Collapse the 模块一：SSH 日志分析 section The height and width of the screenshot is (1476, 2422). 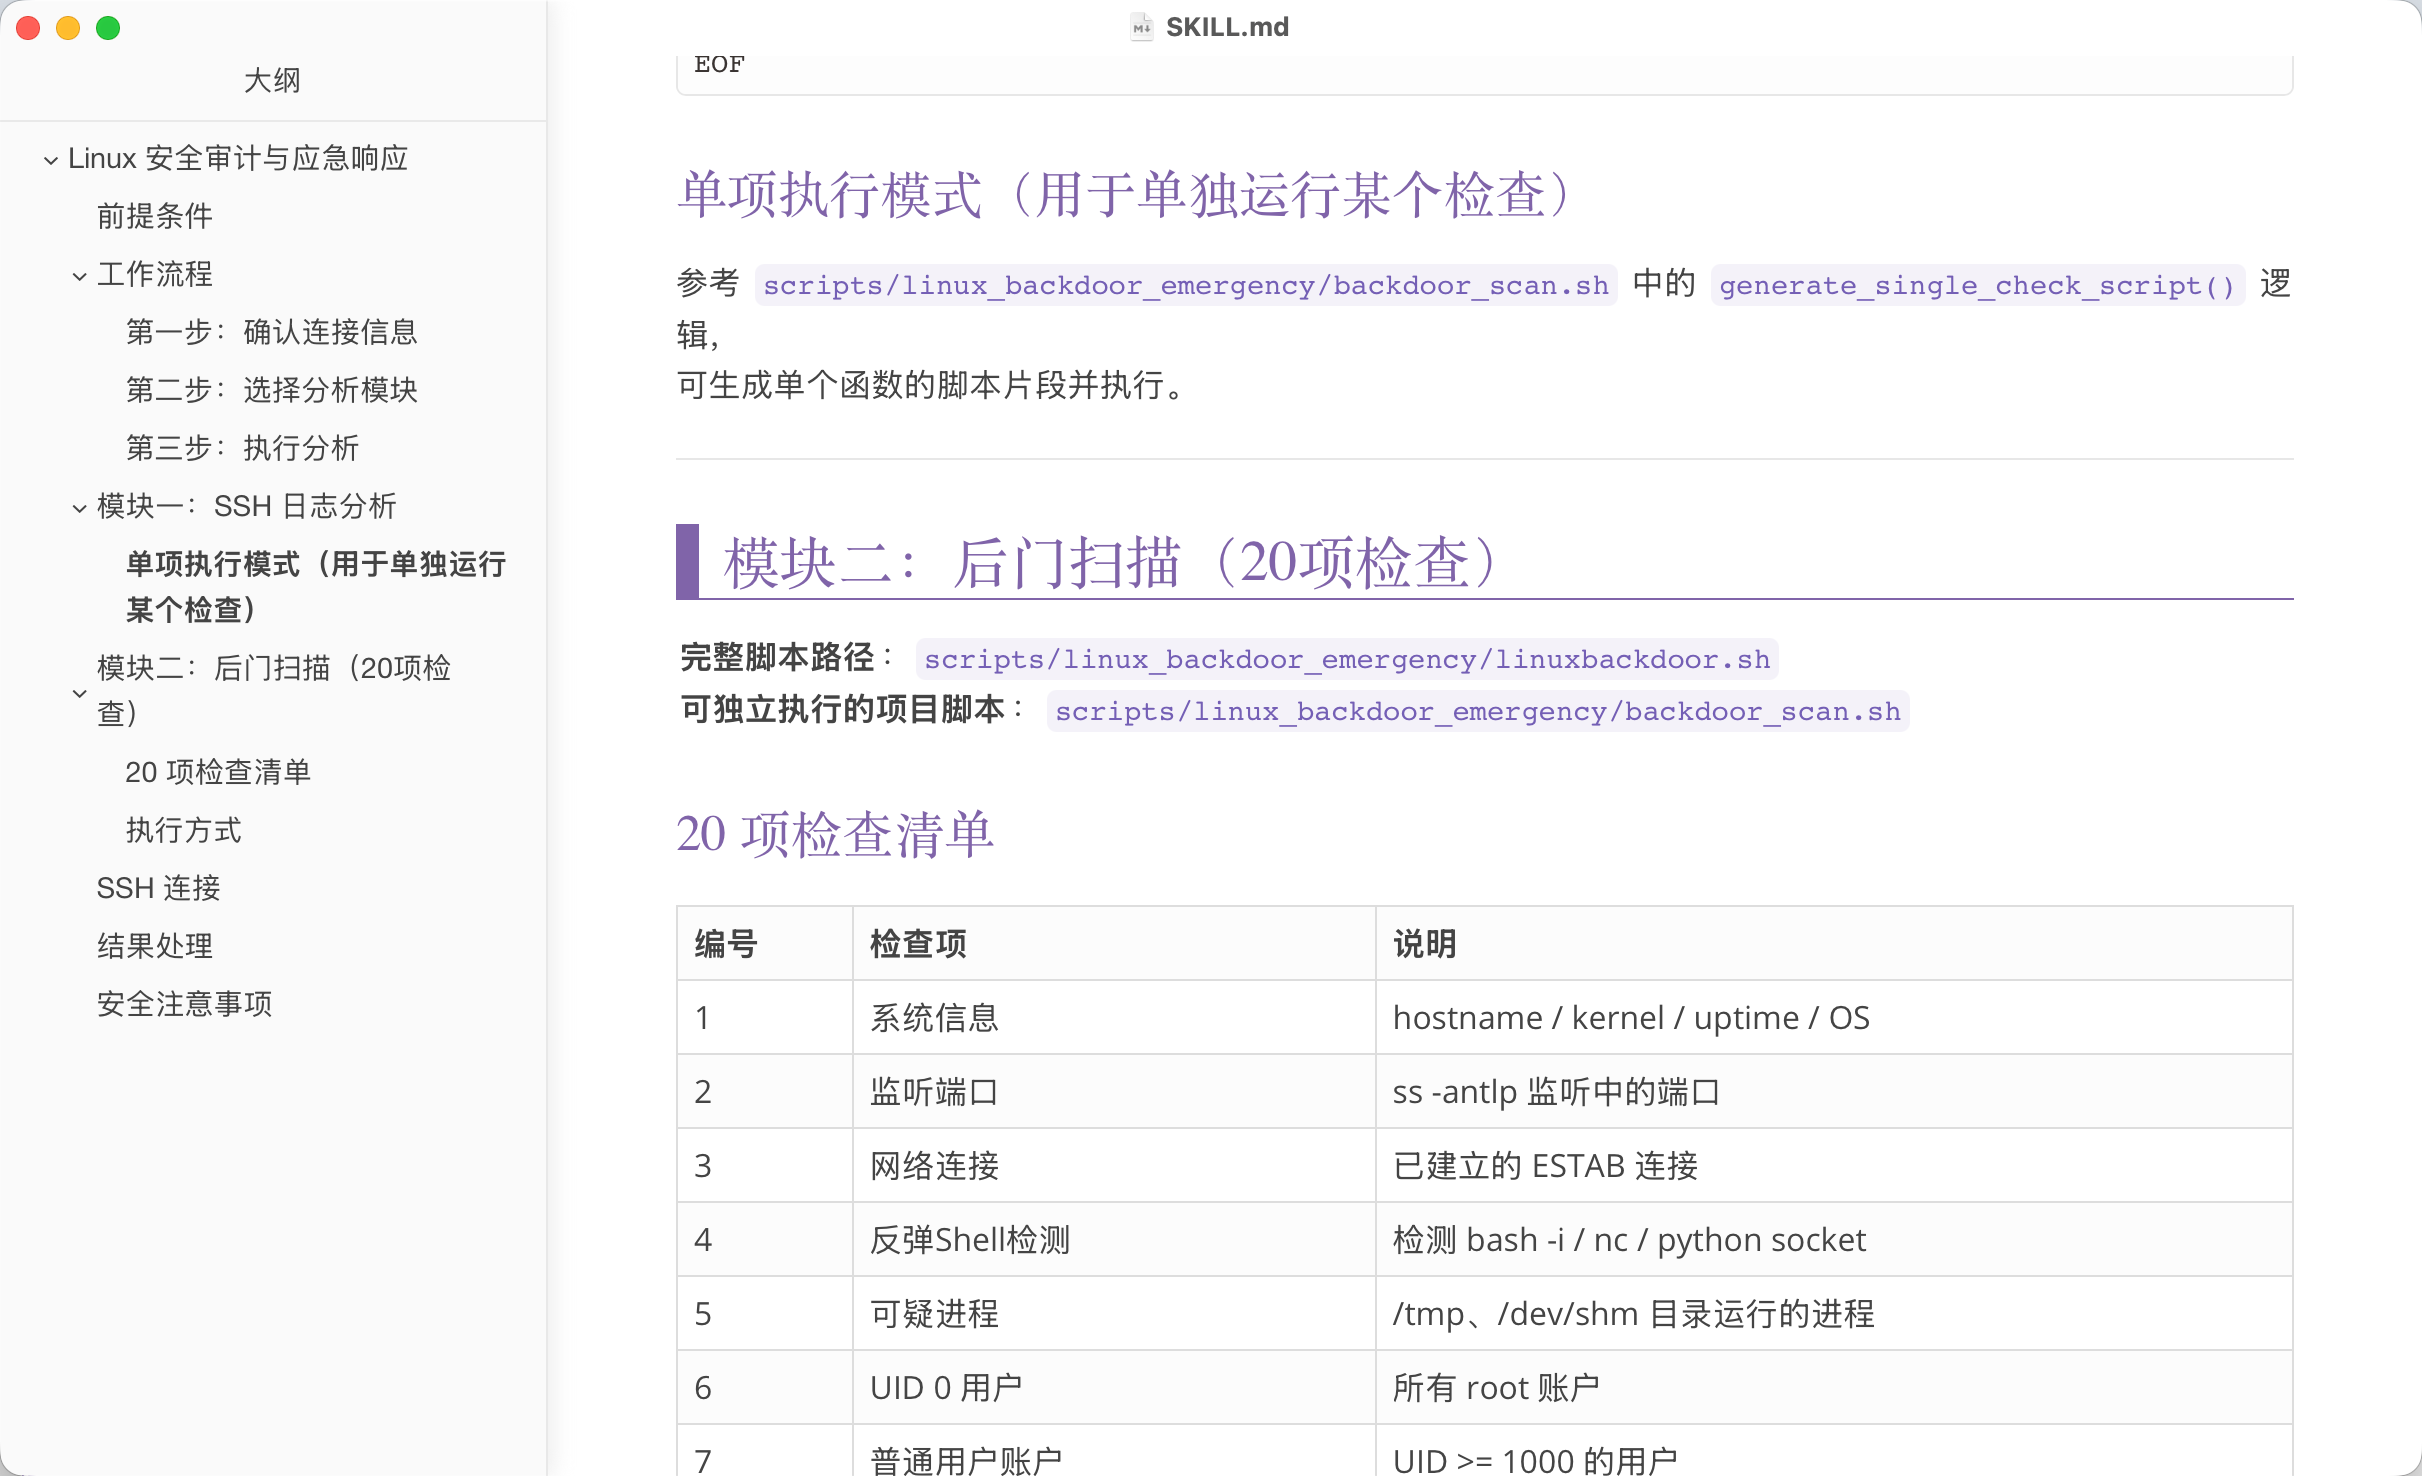[x=79, y=508]
